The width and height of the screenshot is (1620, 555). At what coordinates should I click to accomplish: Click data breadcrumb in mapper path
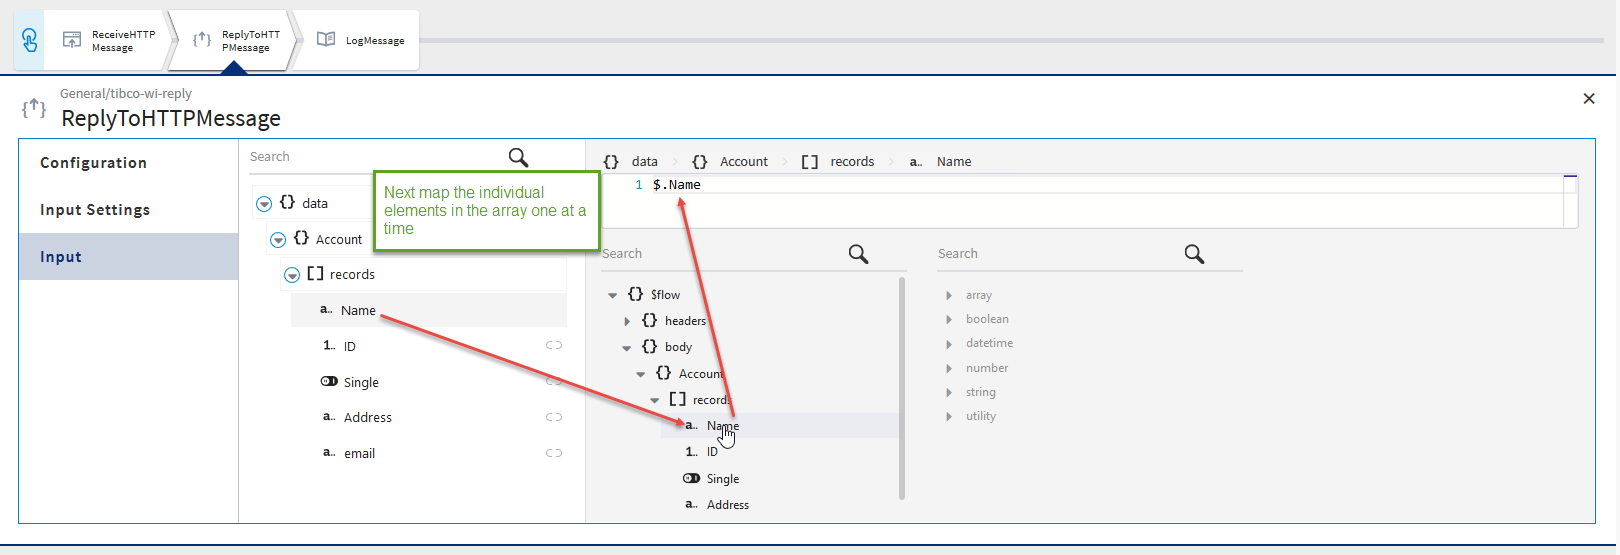645,161
